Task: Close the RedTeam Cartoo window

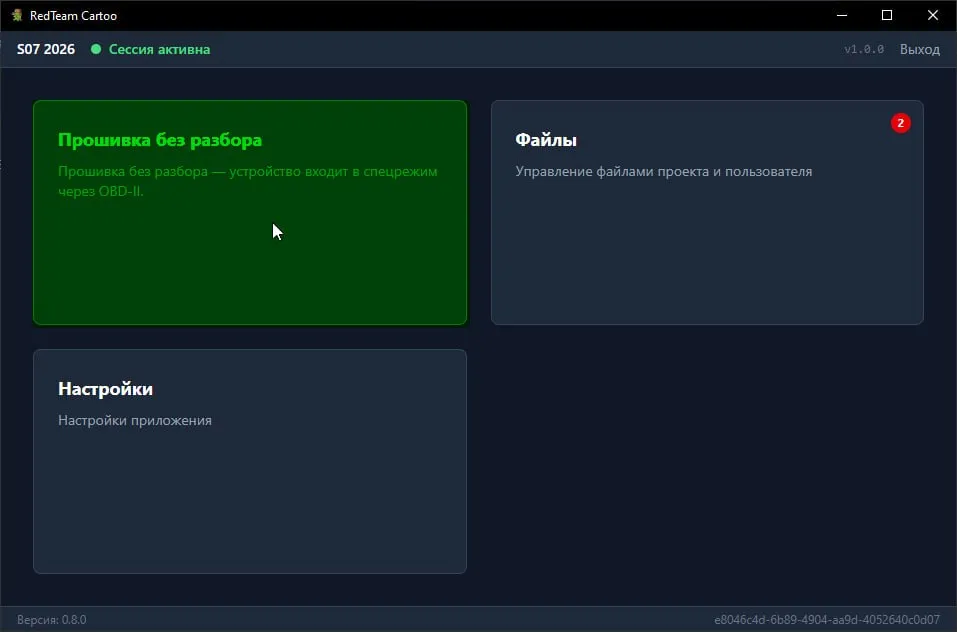Action: (x=933, y=15)
